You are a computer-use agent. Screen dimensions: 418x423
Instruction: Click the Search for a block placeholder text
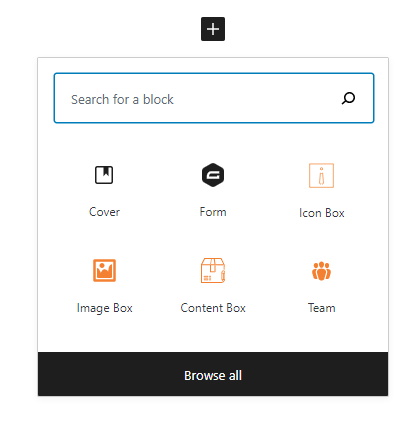(122, 100)
